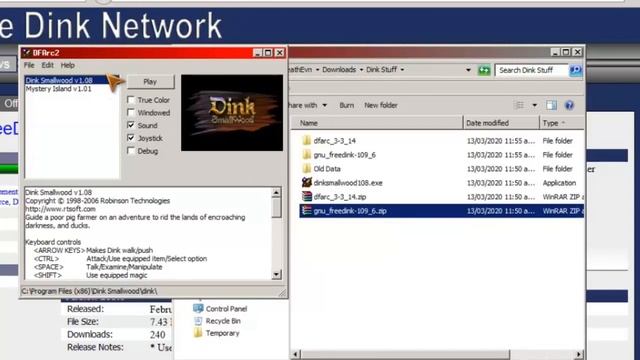Click the Downloads breadcrumb in Explorer
This screenshot has width=640, height=360.
click(339, 70)
